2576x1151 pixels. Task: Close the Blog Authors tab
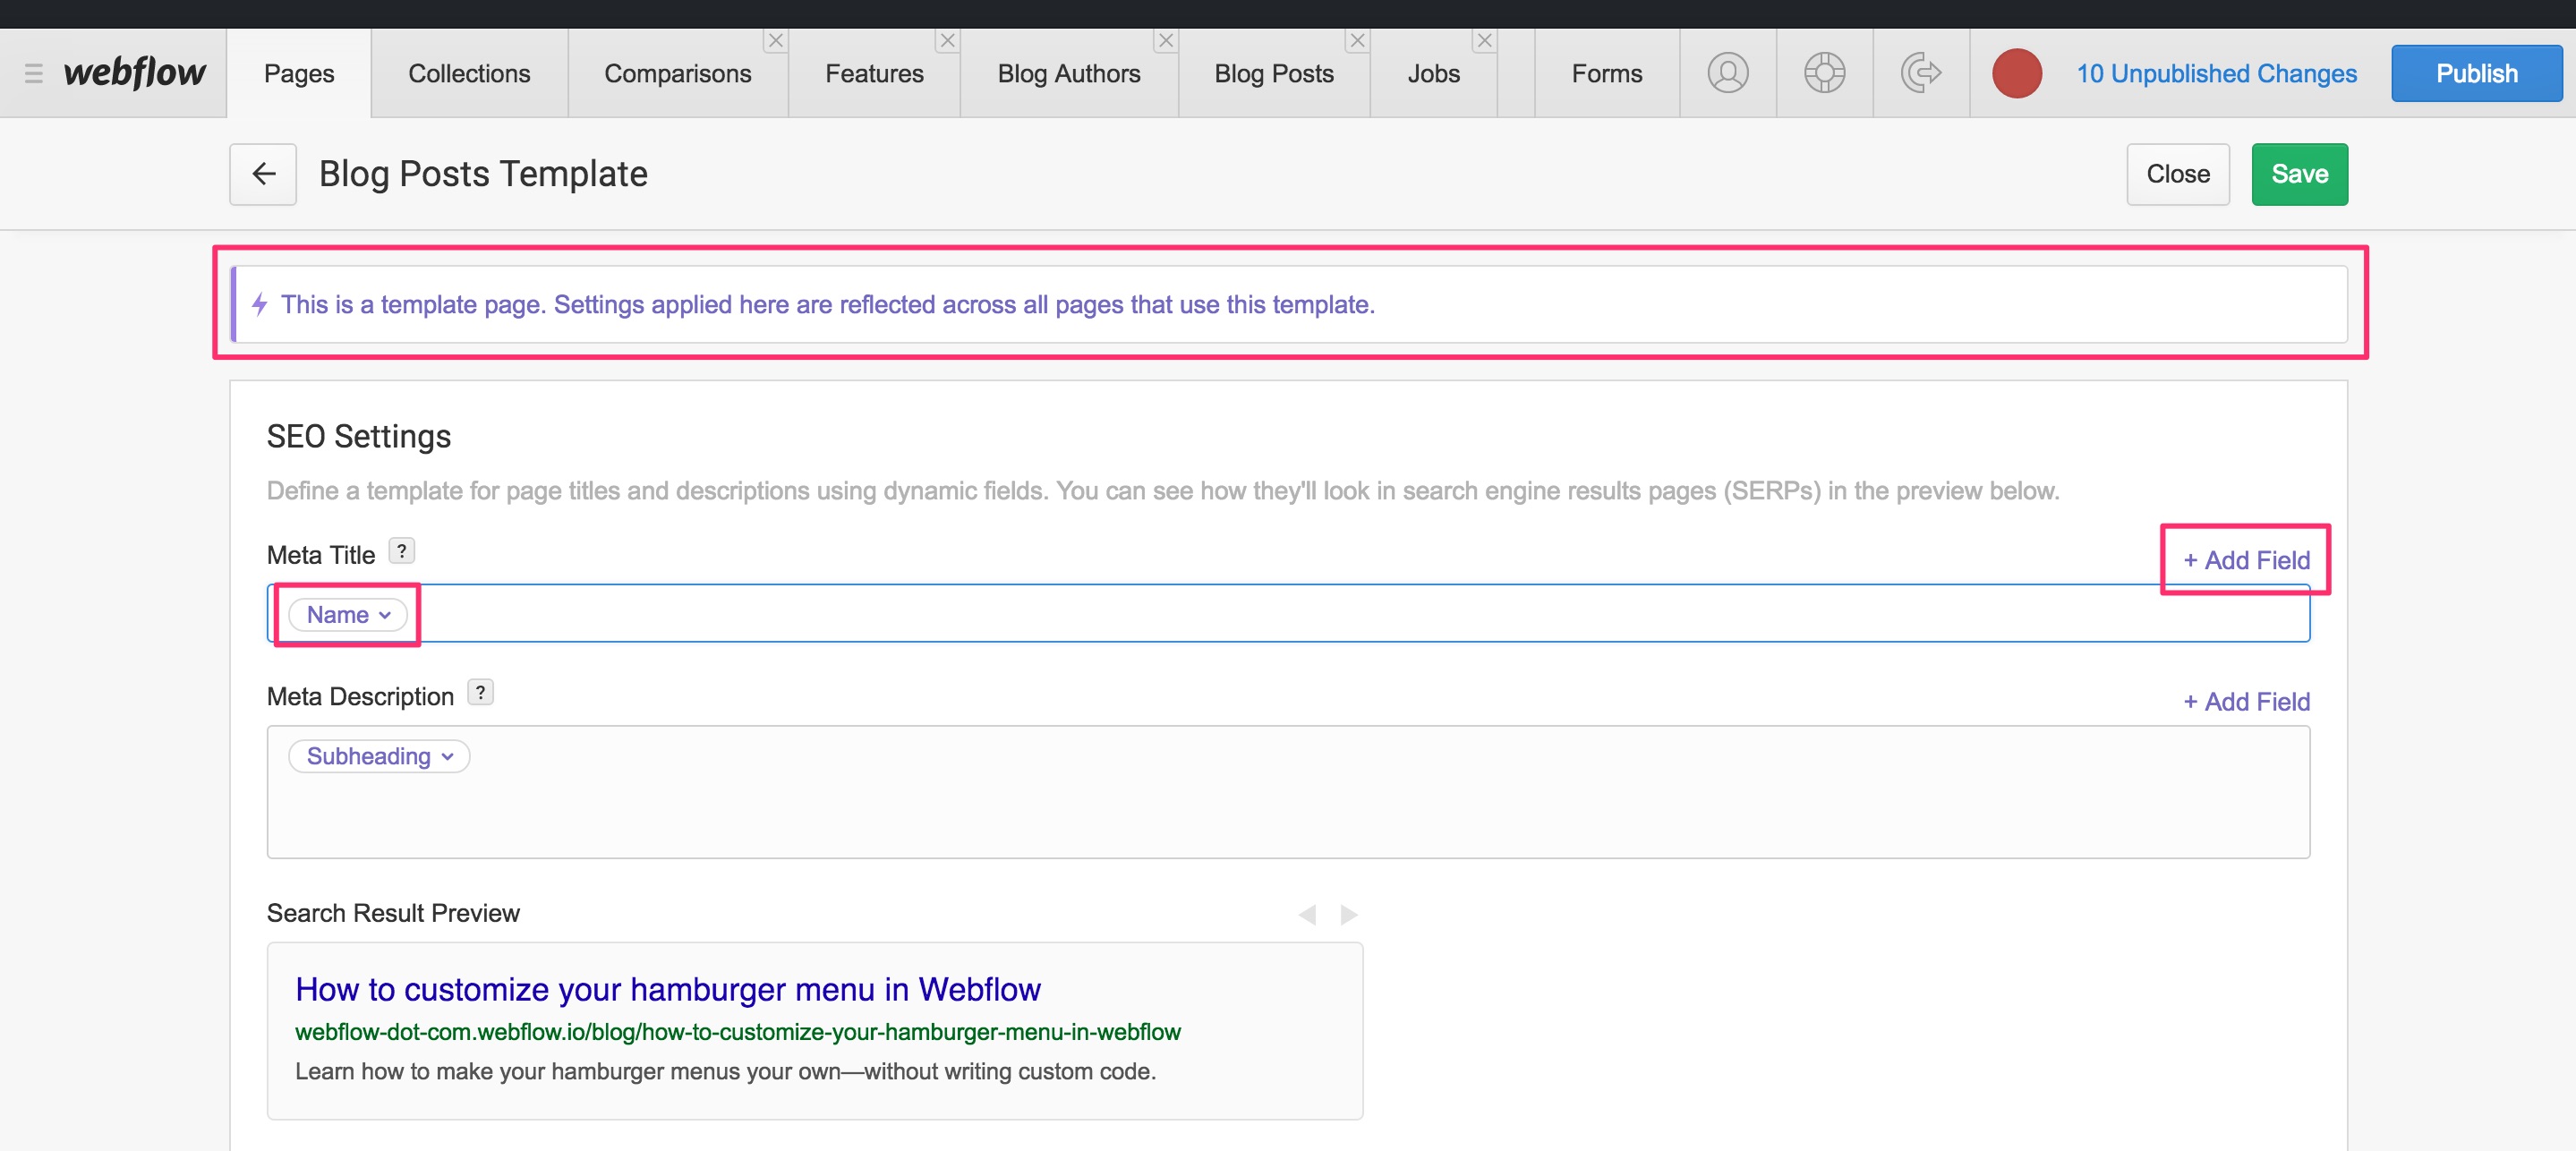1165,41
